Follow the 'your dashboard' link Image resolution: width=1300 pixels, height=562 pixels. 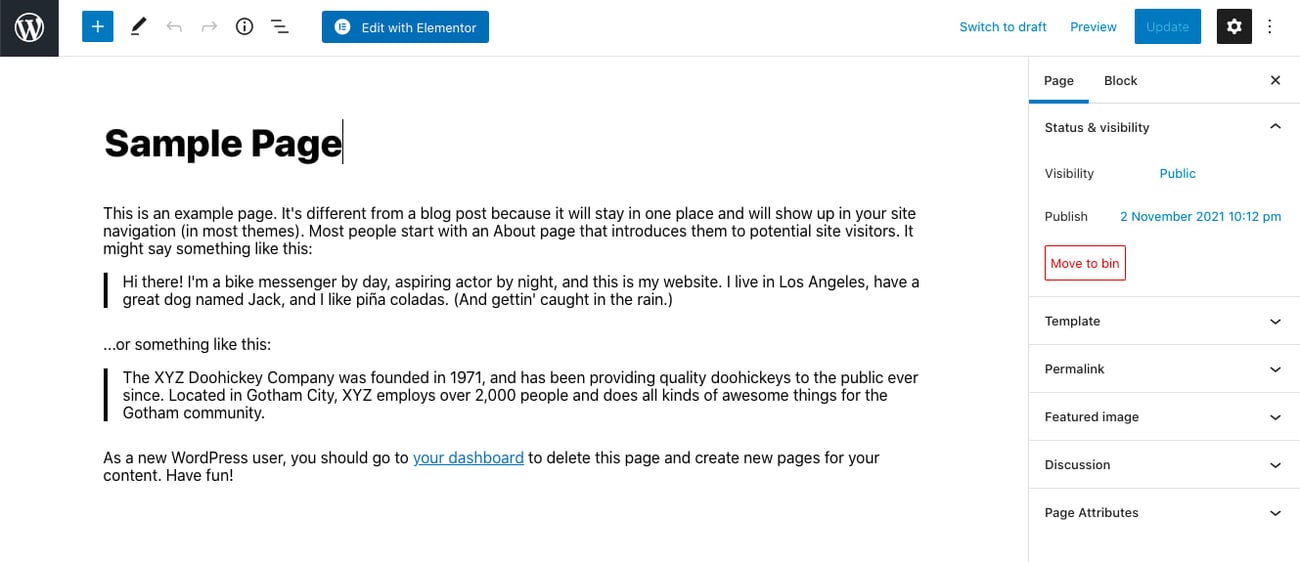[x=468, y=457]
